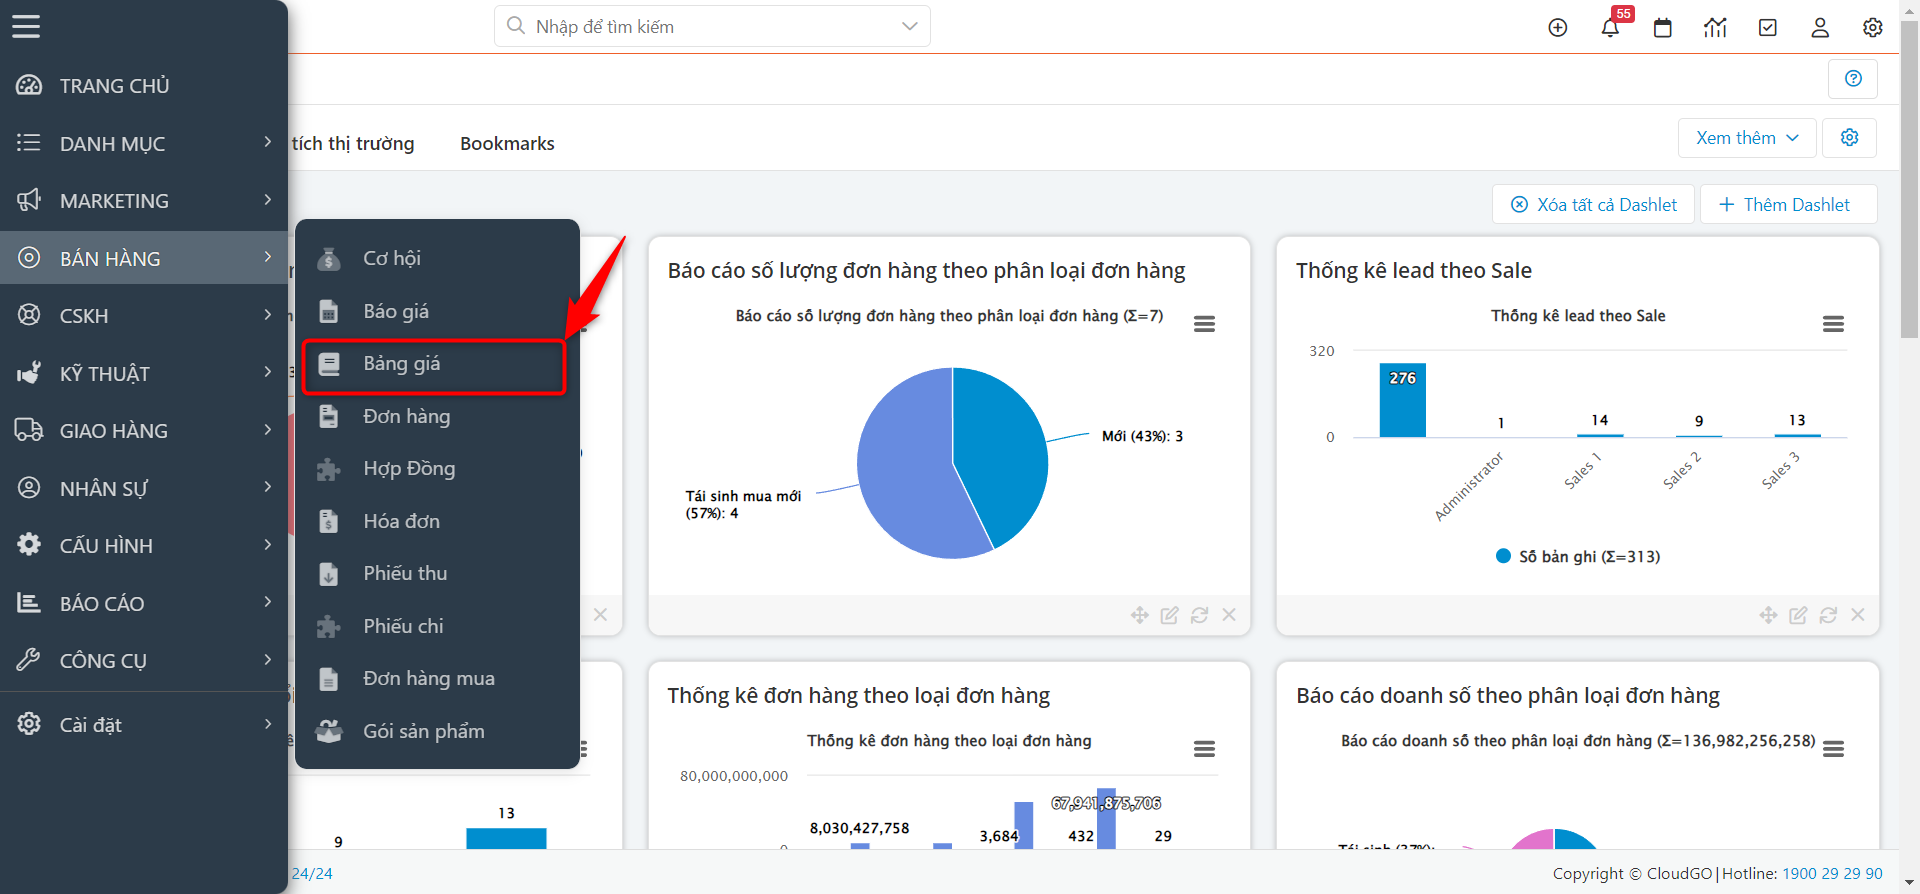This screenshot has height=894, width=1920.
Task: Expand the NHÂN SỰ sidebar menu
Action: 144,488
